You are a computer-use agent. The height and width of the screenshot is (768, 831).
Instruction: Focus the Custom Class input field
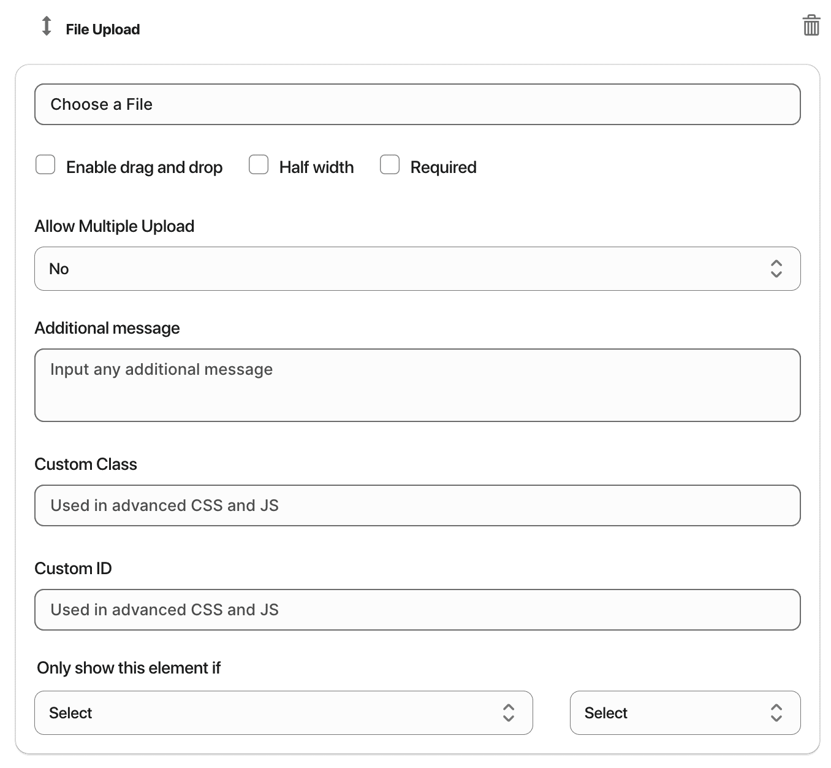[x=417, y=506]
